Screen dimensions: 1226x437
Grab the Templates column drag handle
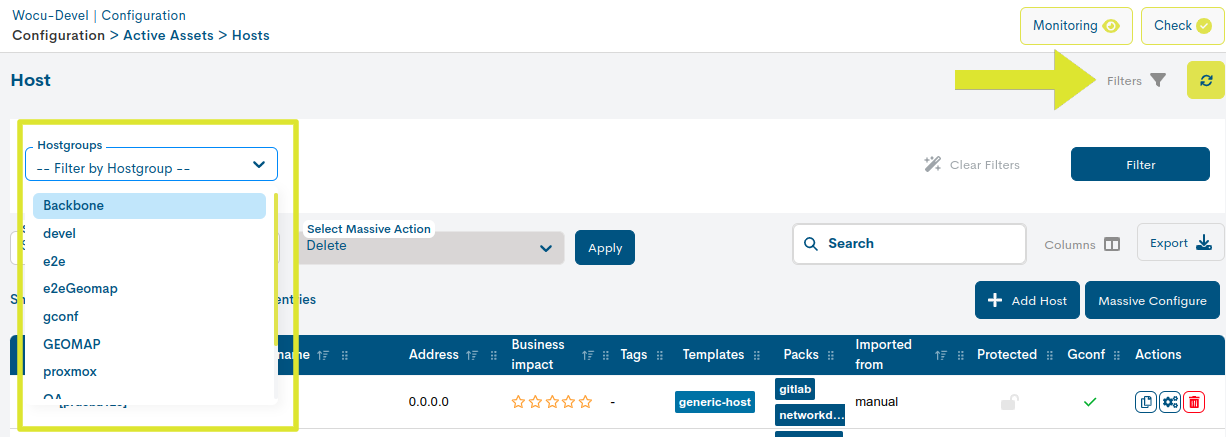point(758,355)
